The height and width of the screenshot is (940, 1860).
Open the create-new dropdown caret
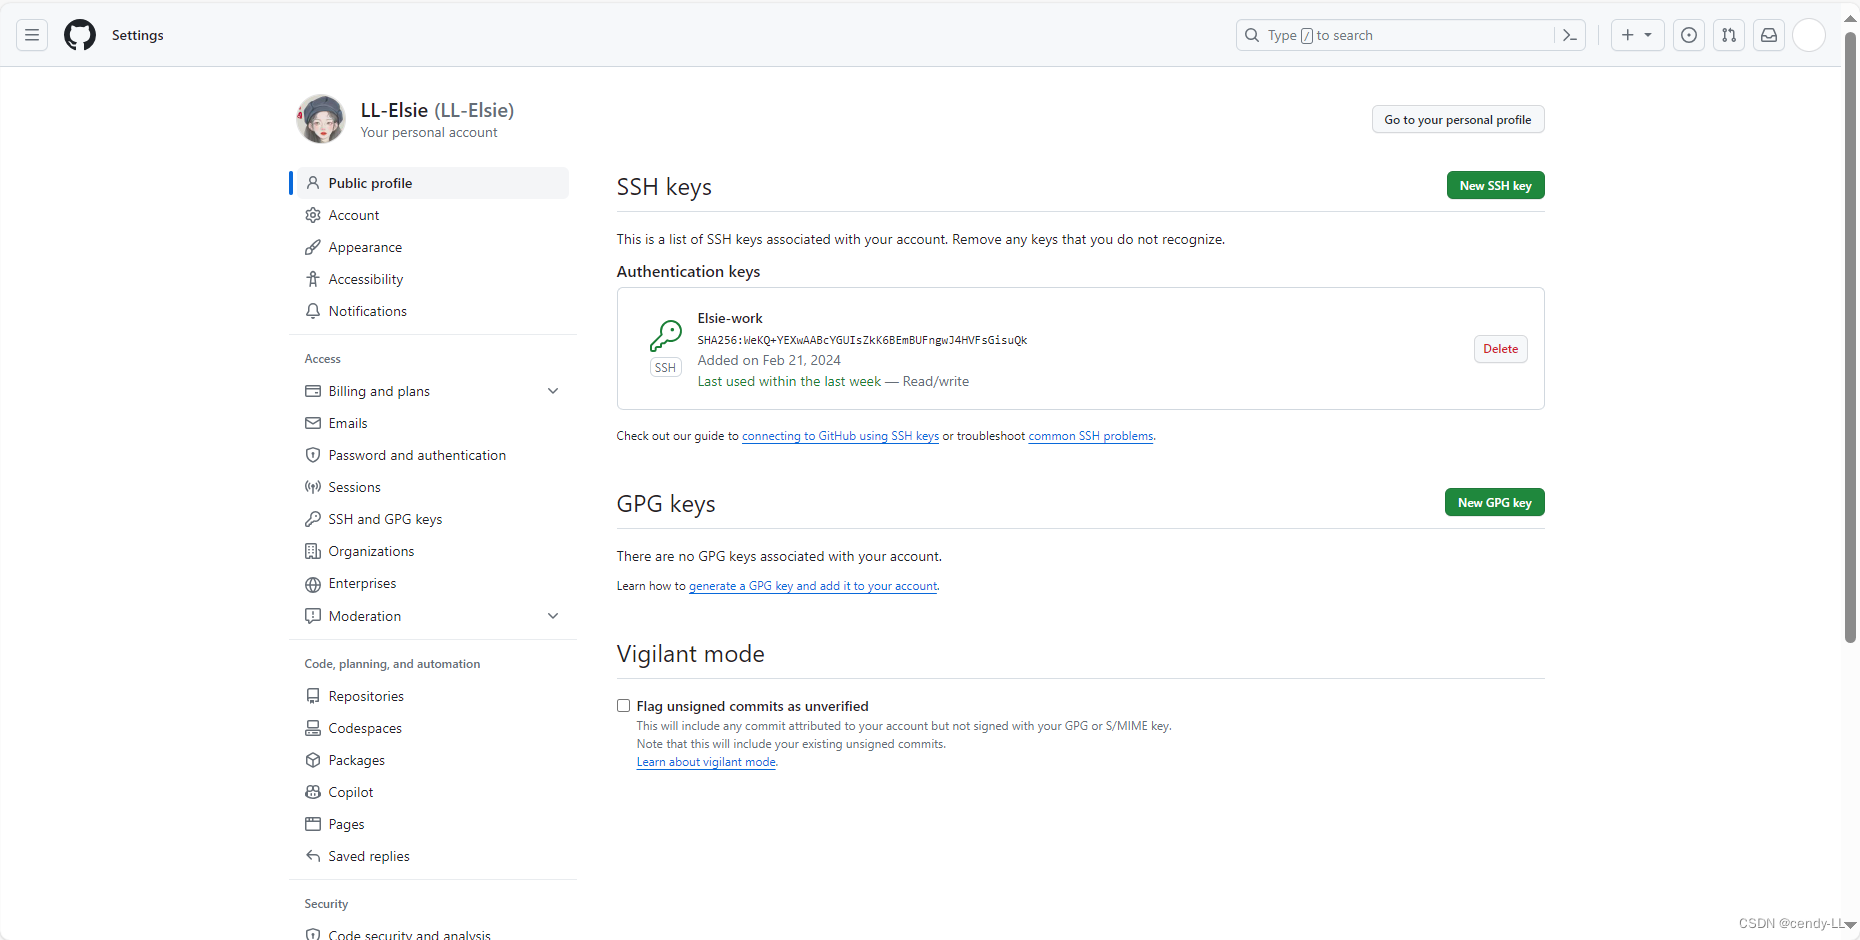point(1648,35)
